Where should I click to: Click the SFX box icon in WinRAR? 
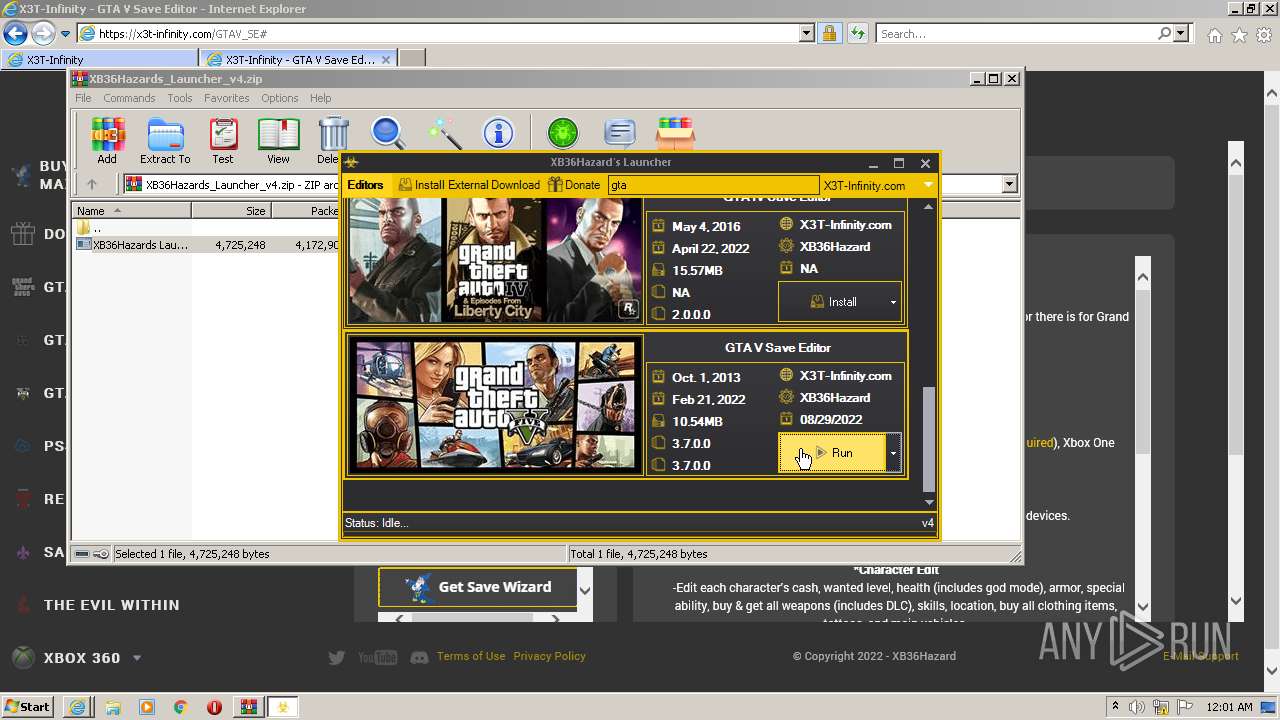point(675,133)
